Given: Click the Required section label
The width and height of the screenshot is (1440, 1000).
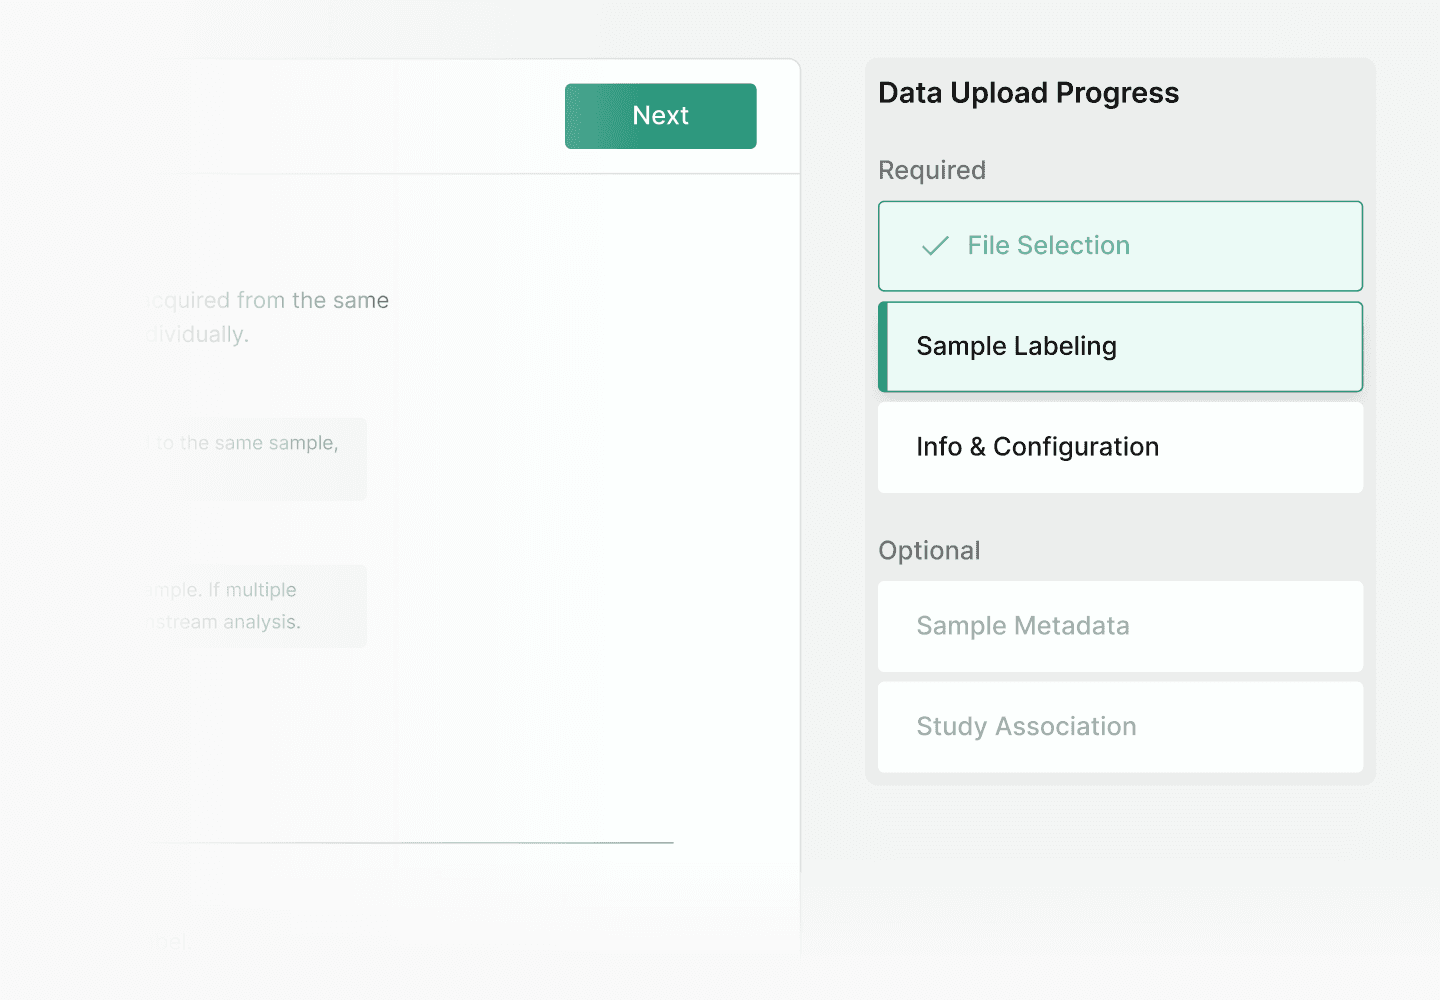Looking at the screenshot, I should pyautogui.click(x=932, y=170).
